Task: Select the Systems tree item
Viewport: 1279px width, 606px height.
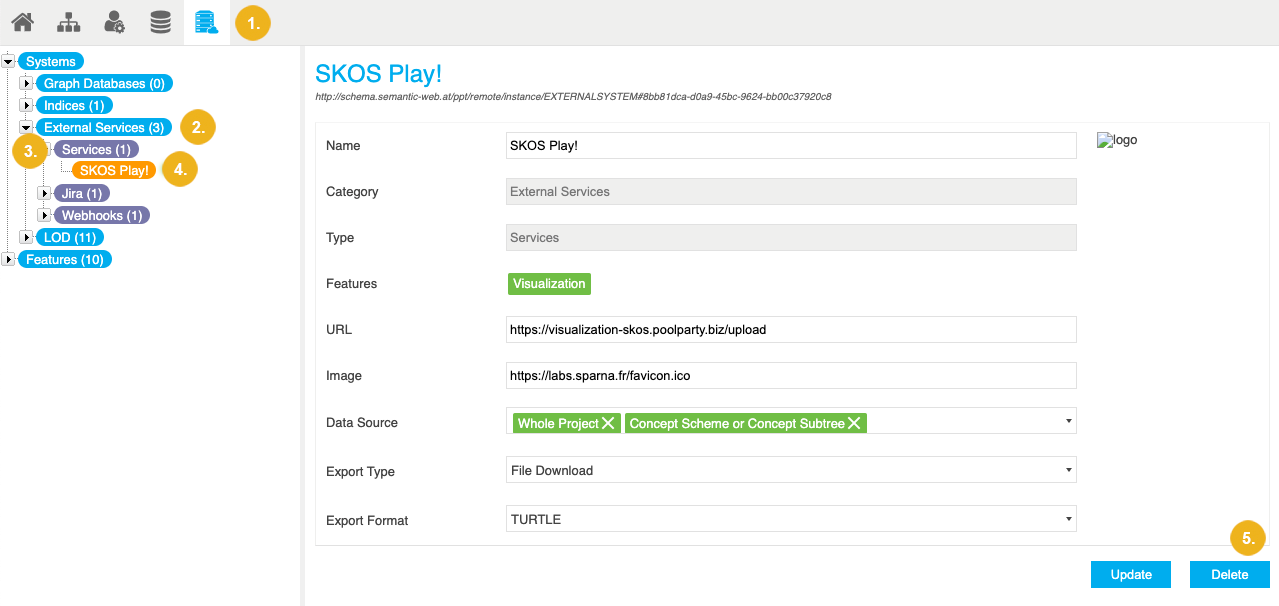Action: (51, 62)
